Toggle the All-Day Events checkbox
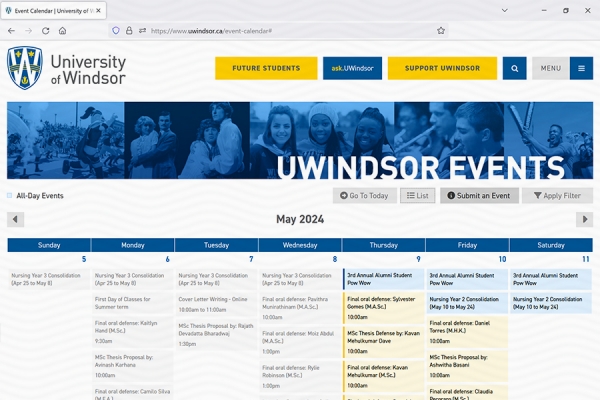This screenshot has height=400, width=600. coord(10,196)
